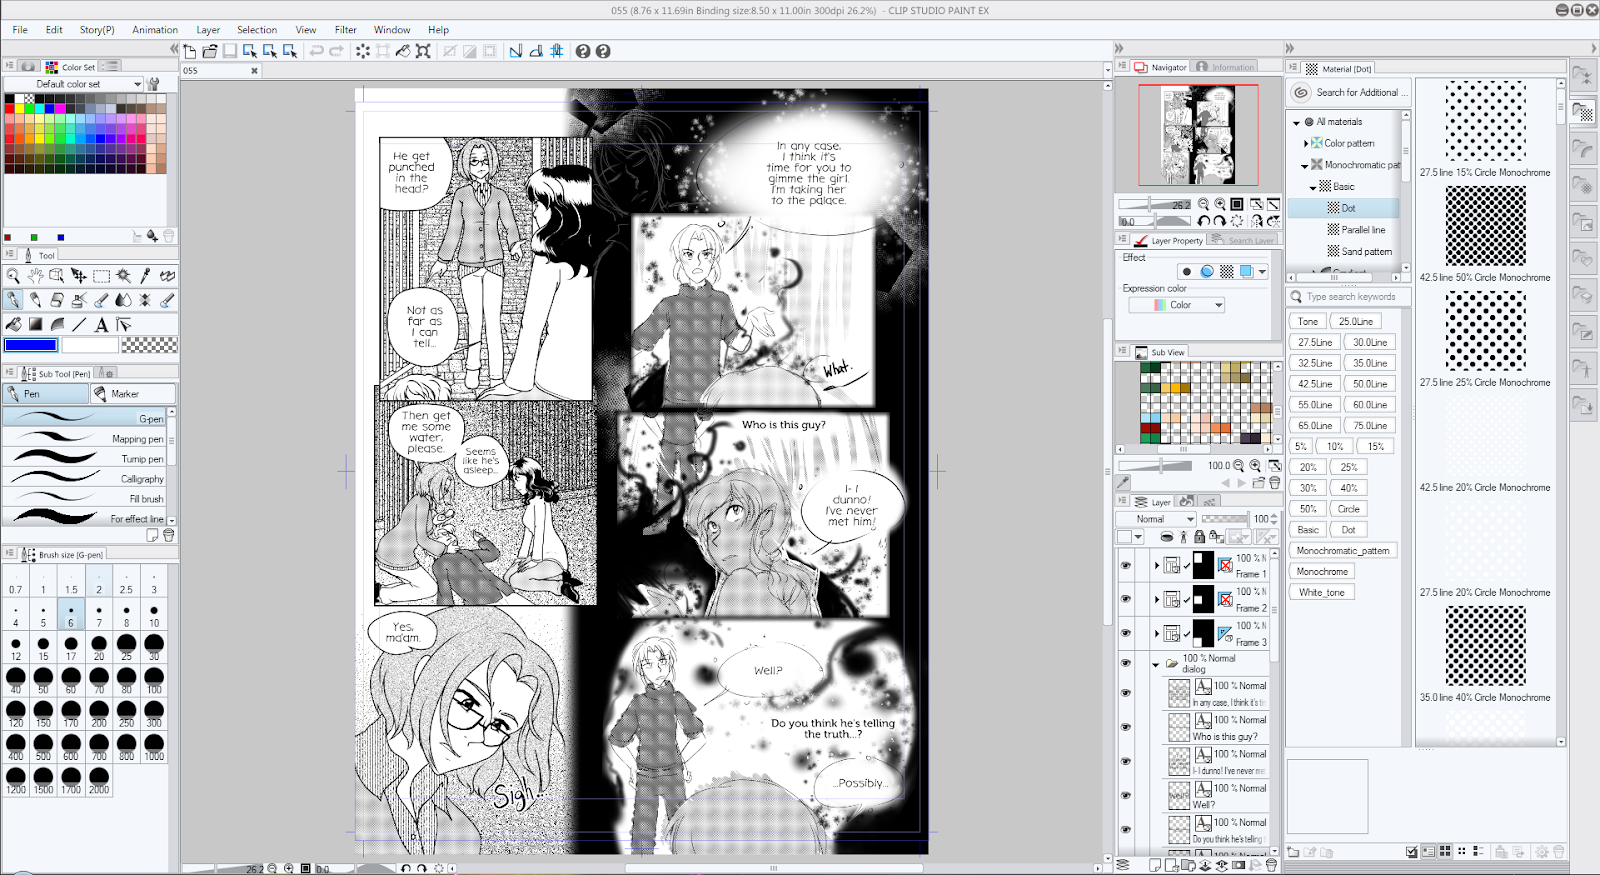Collapse the dialog layer folder

coord(1156,664)
